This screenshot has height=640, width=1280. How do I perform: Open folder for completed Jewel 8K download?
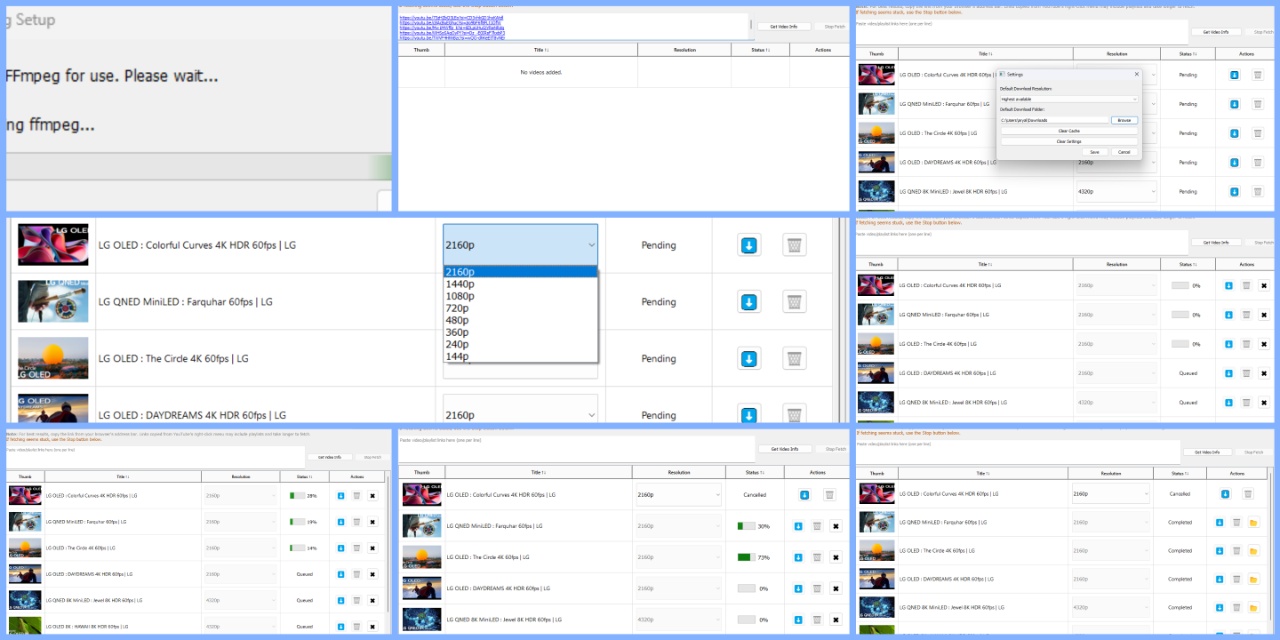1253,607
